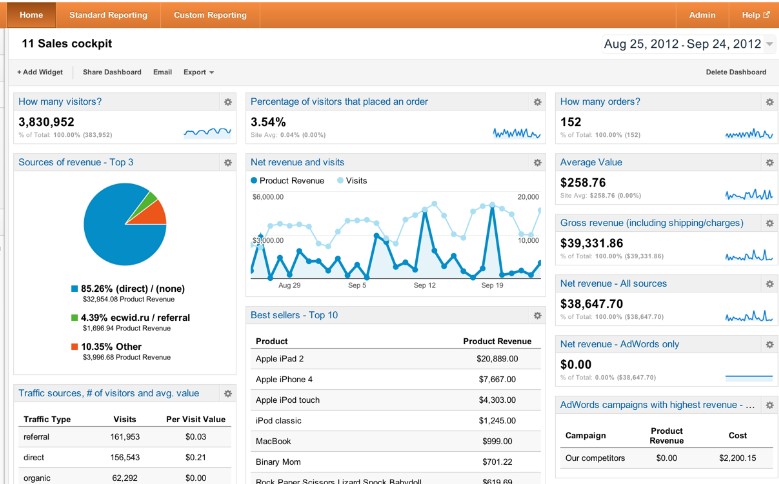779x484 pixels.
Task: Open the Help link
Action: click(755, 15)
